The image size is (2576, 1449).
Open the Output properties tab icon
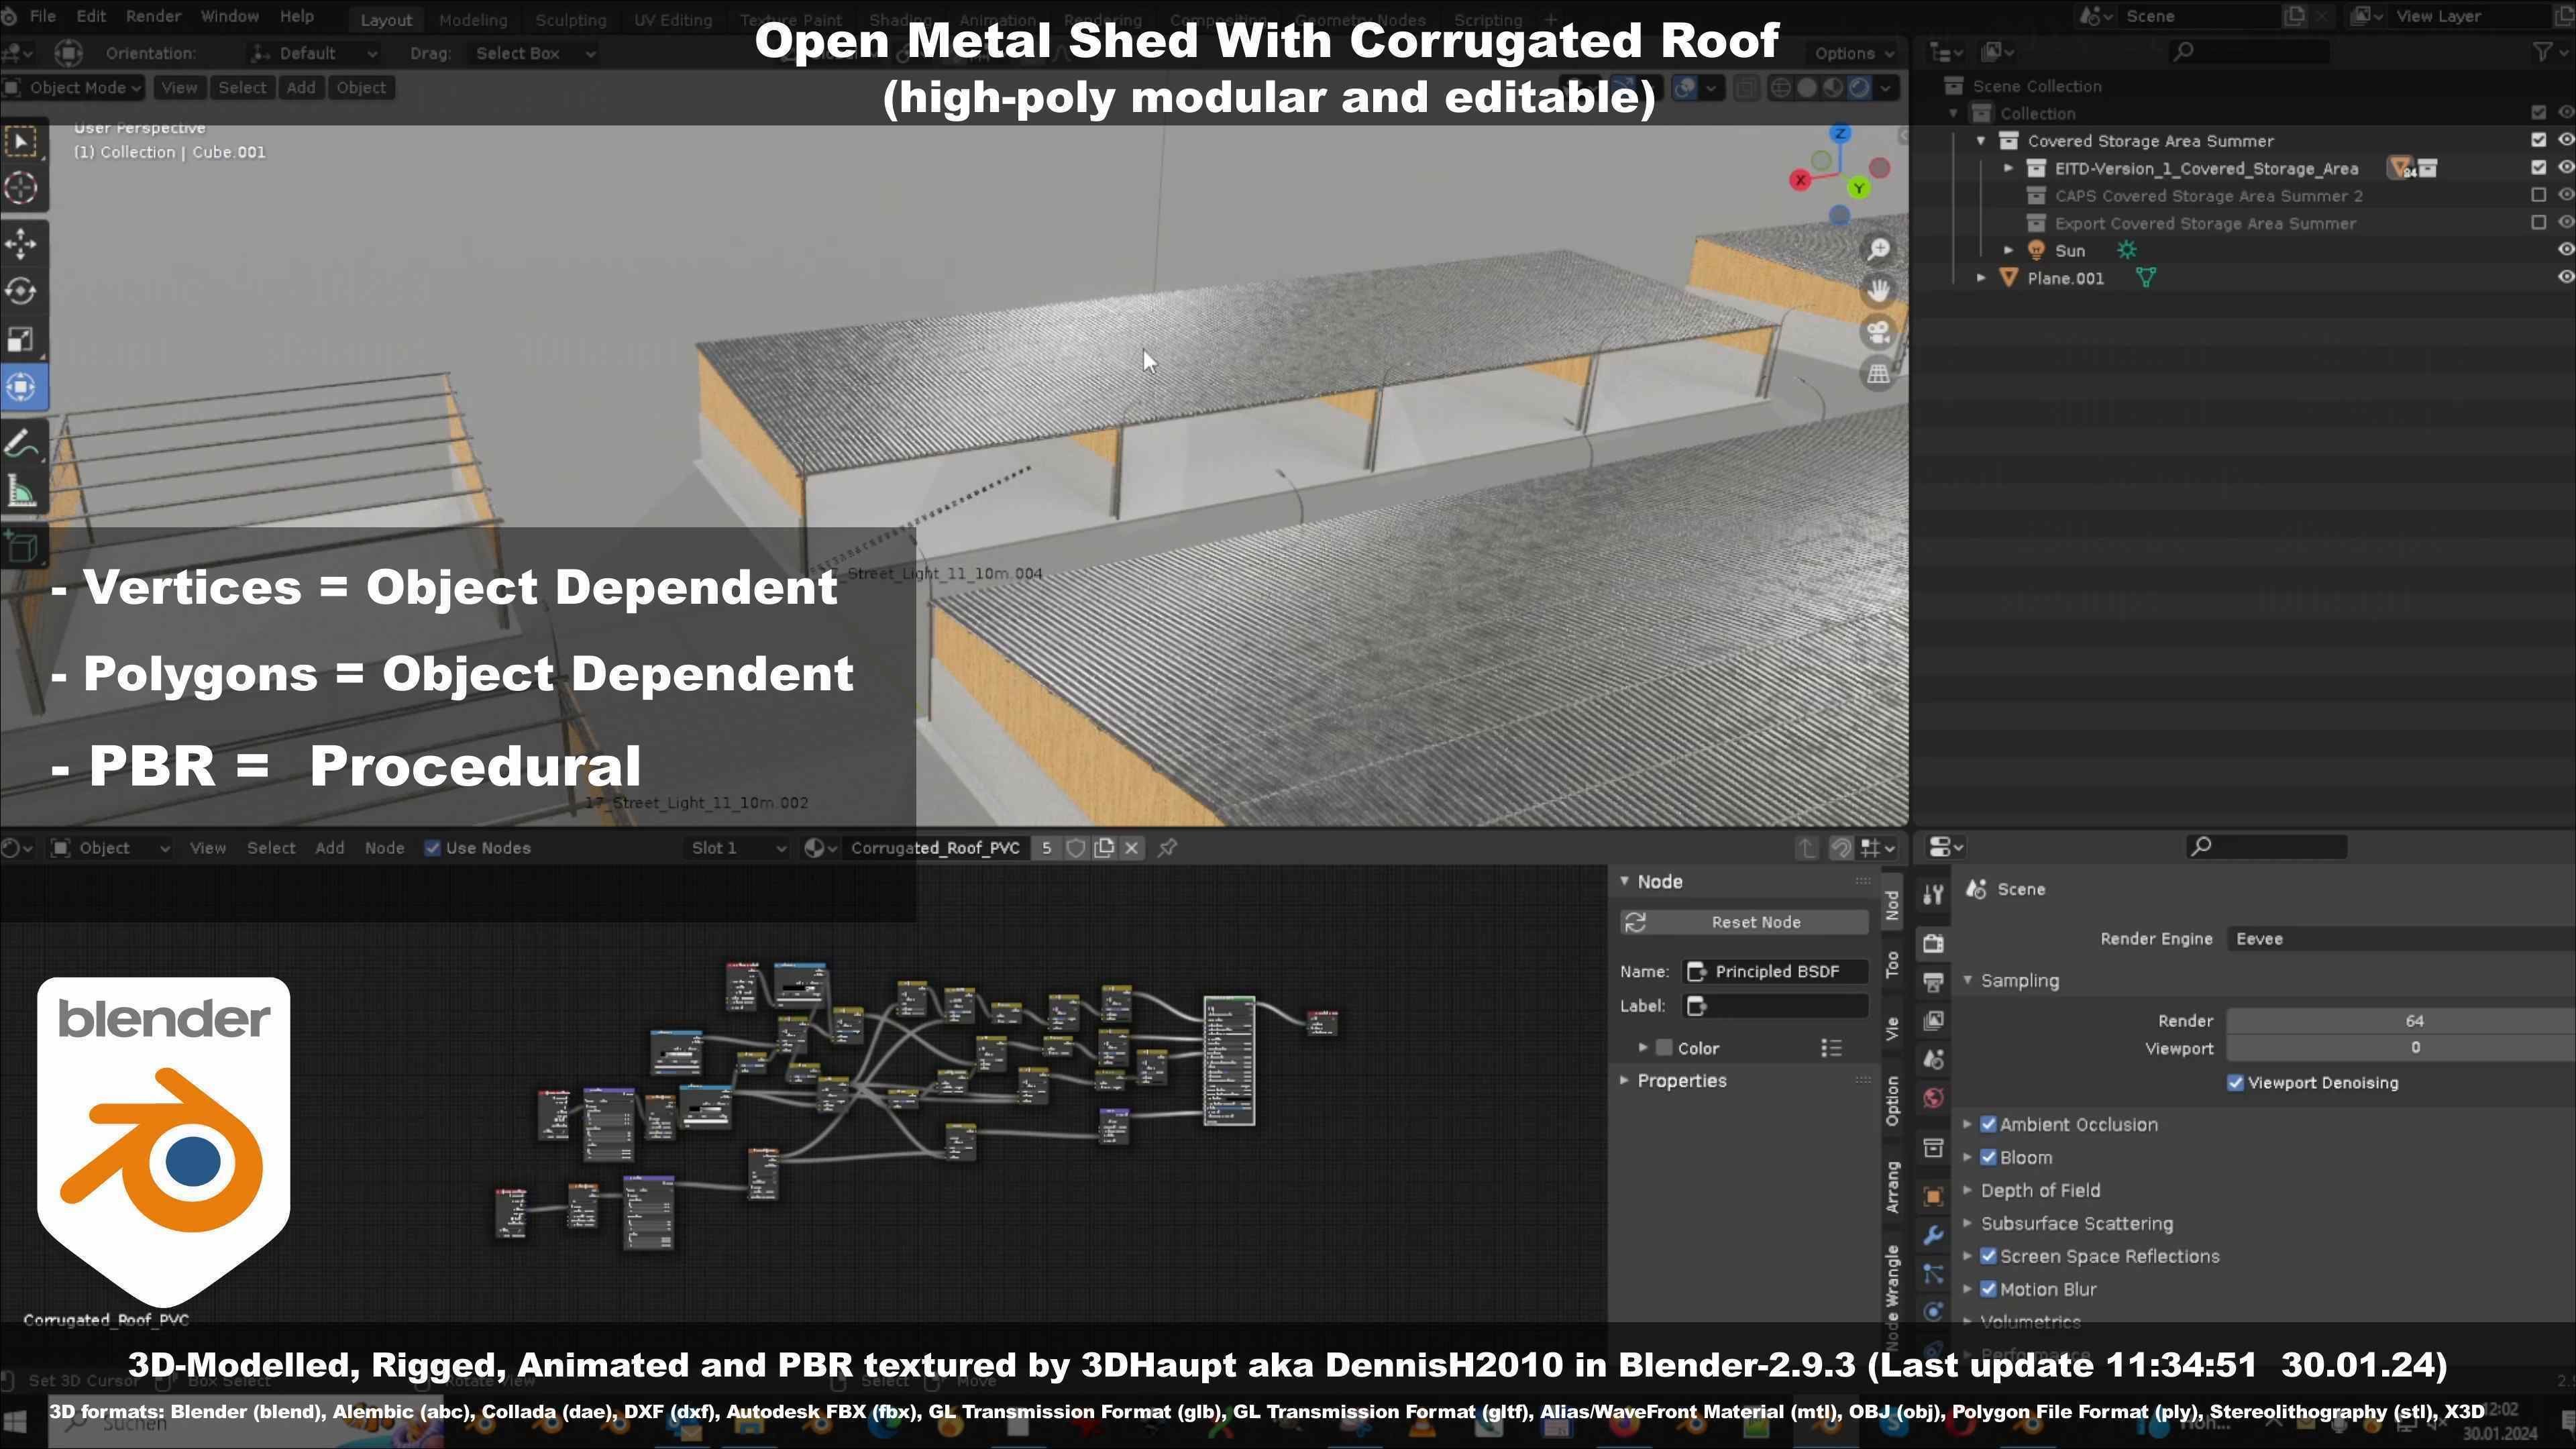(x=1933, y=982)
